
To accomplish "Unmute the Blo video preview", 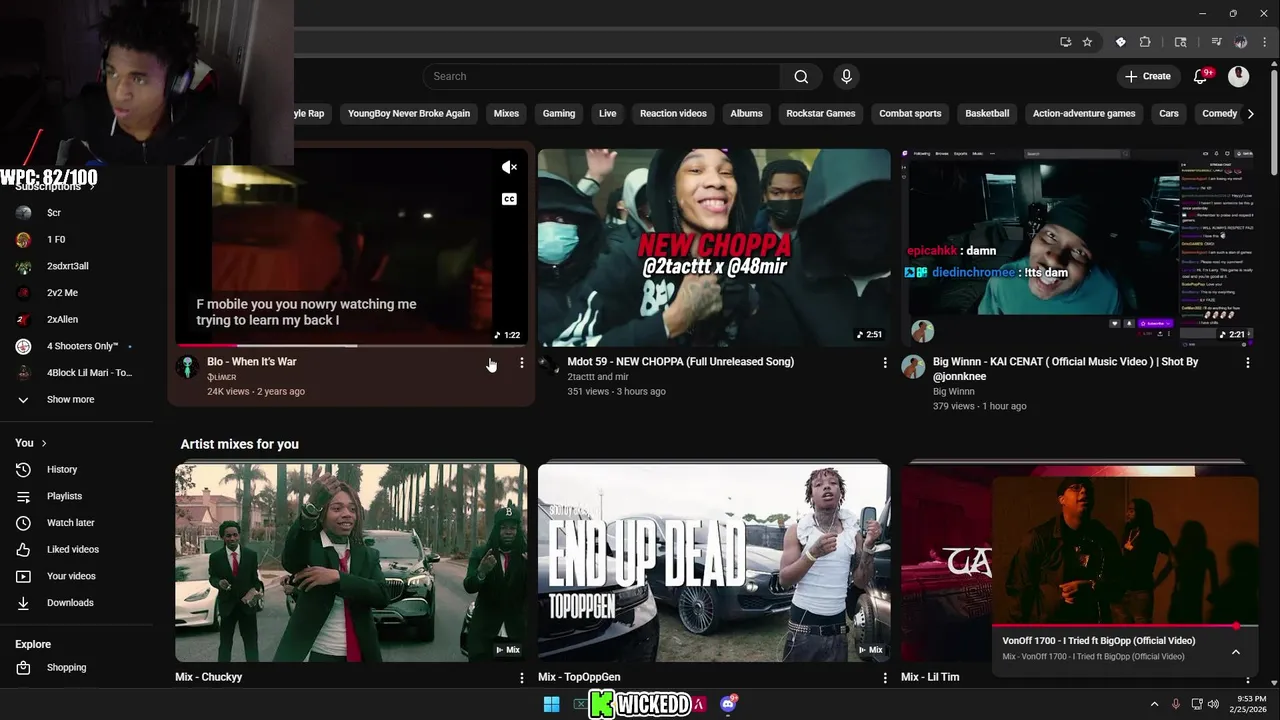I will click(x=509, y=167).
